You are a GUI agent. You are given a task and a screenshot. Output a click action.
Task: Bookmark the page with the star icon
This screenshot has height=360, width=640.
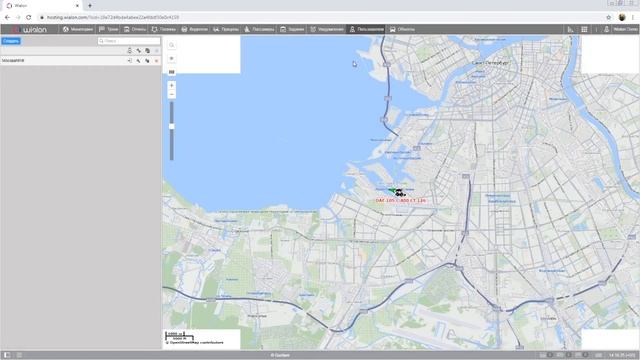pyautogui.click(x=609, y=18)
